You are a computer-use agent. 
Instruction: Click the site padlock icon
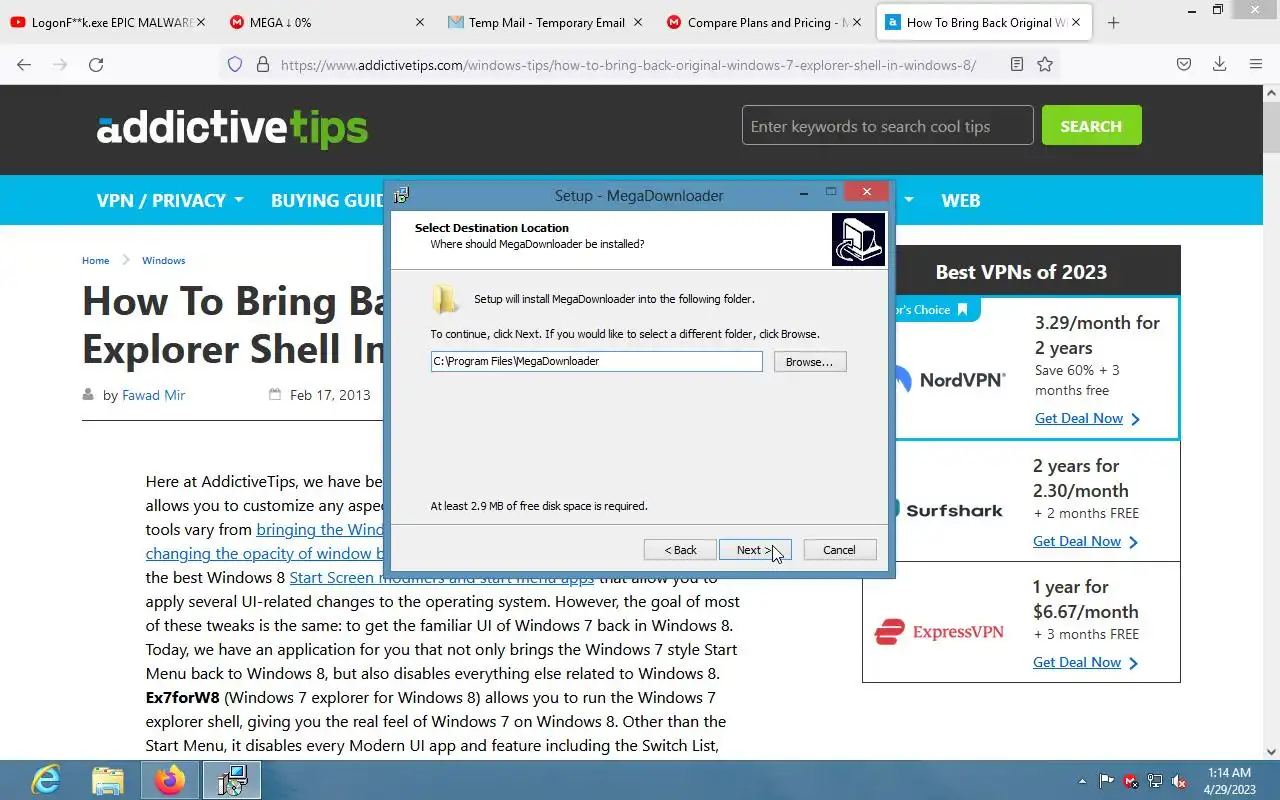point(263,64)
